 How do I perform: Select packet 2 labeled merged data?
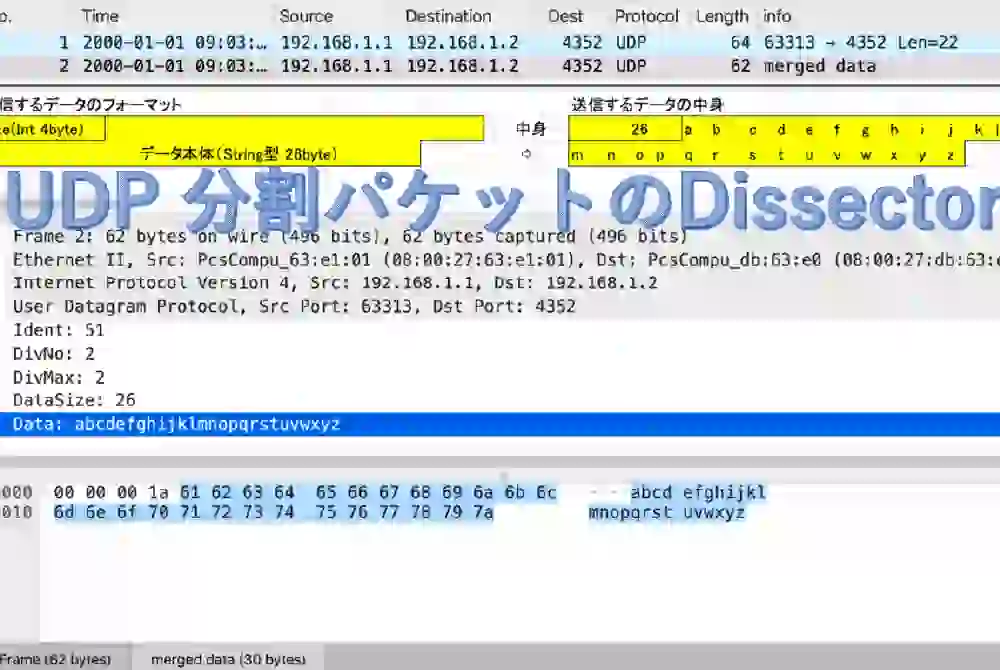(500, 66)
